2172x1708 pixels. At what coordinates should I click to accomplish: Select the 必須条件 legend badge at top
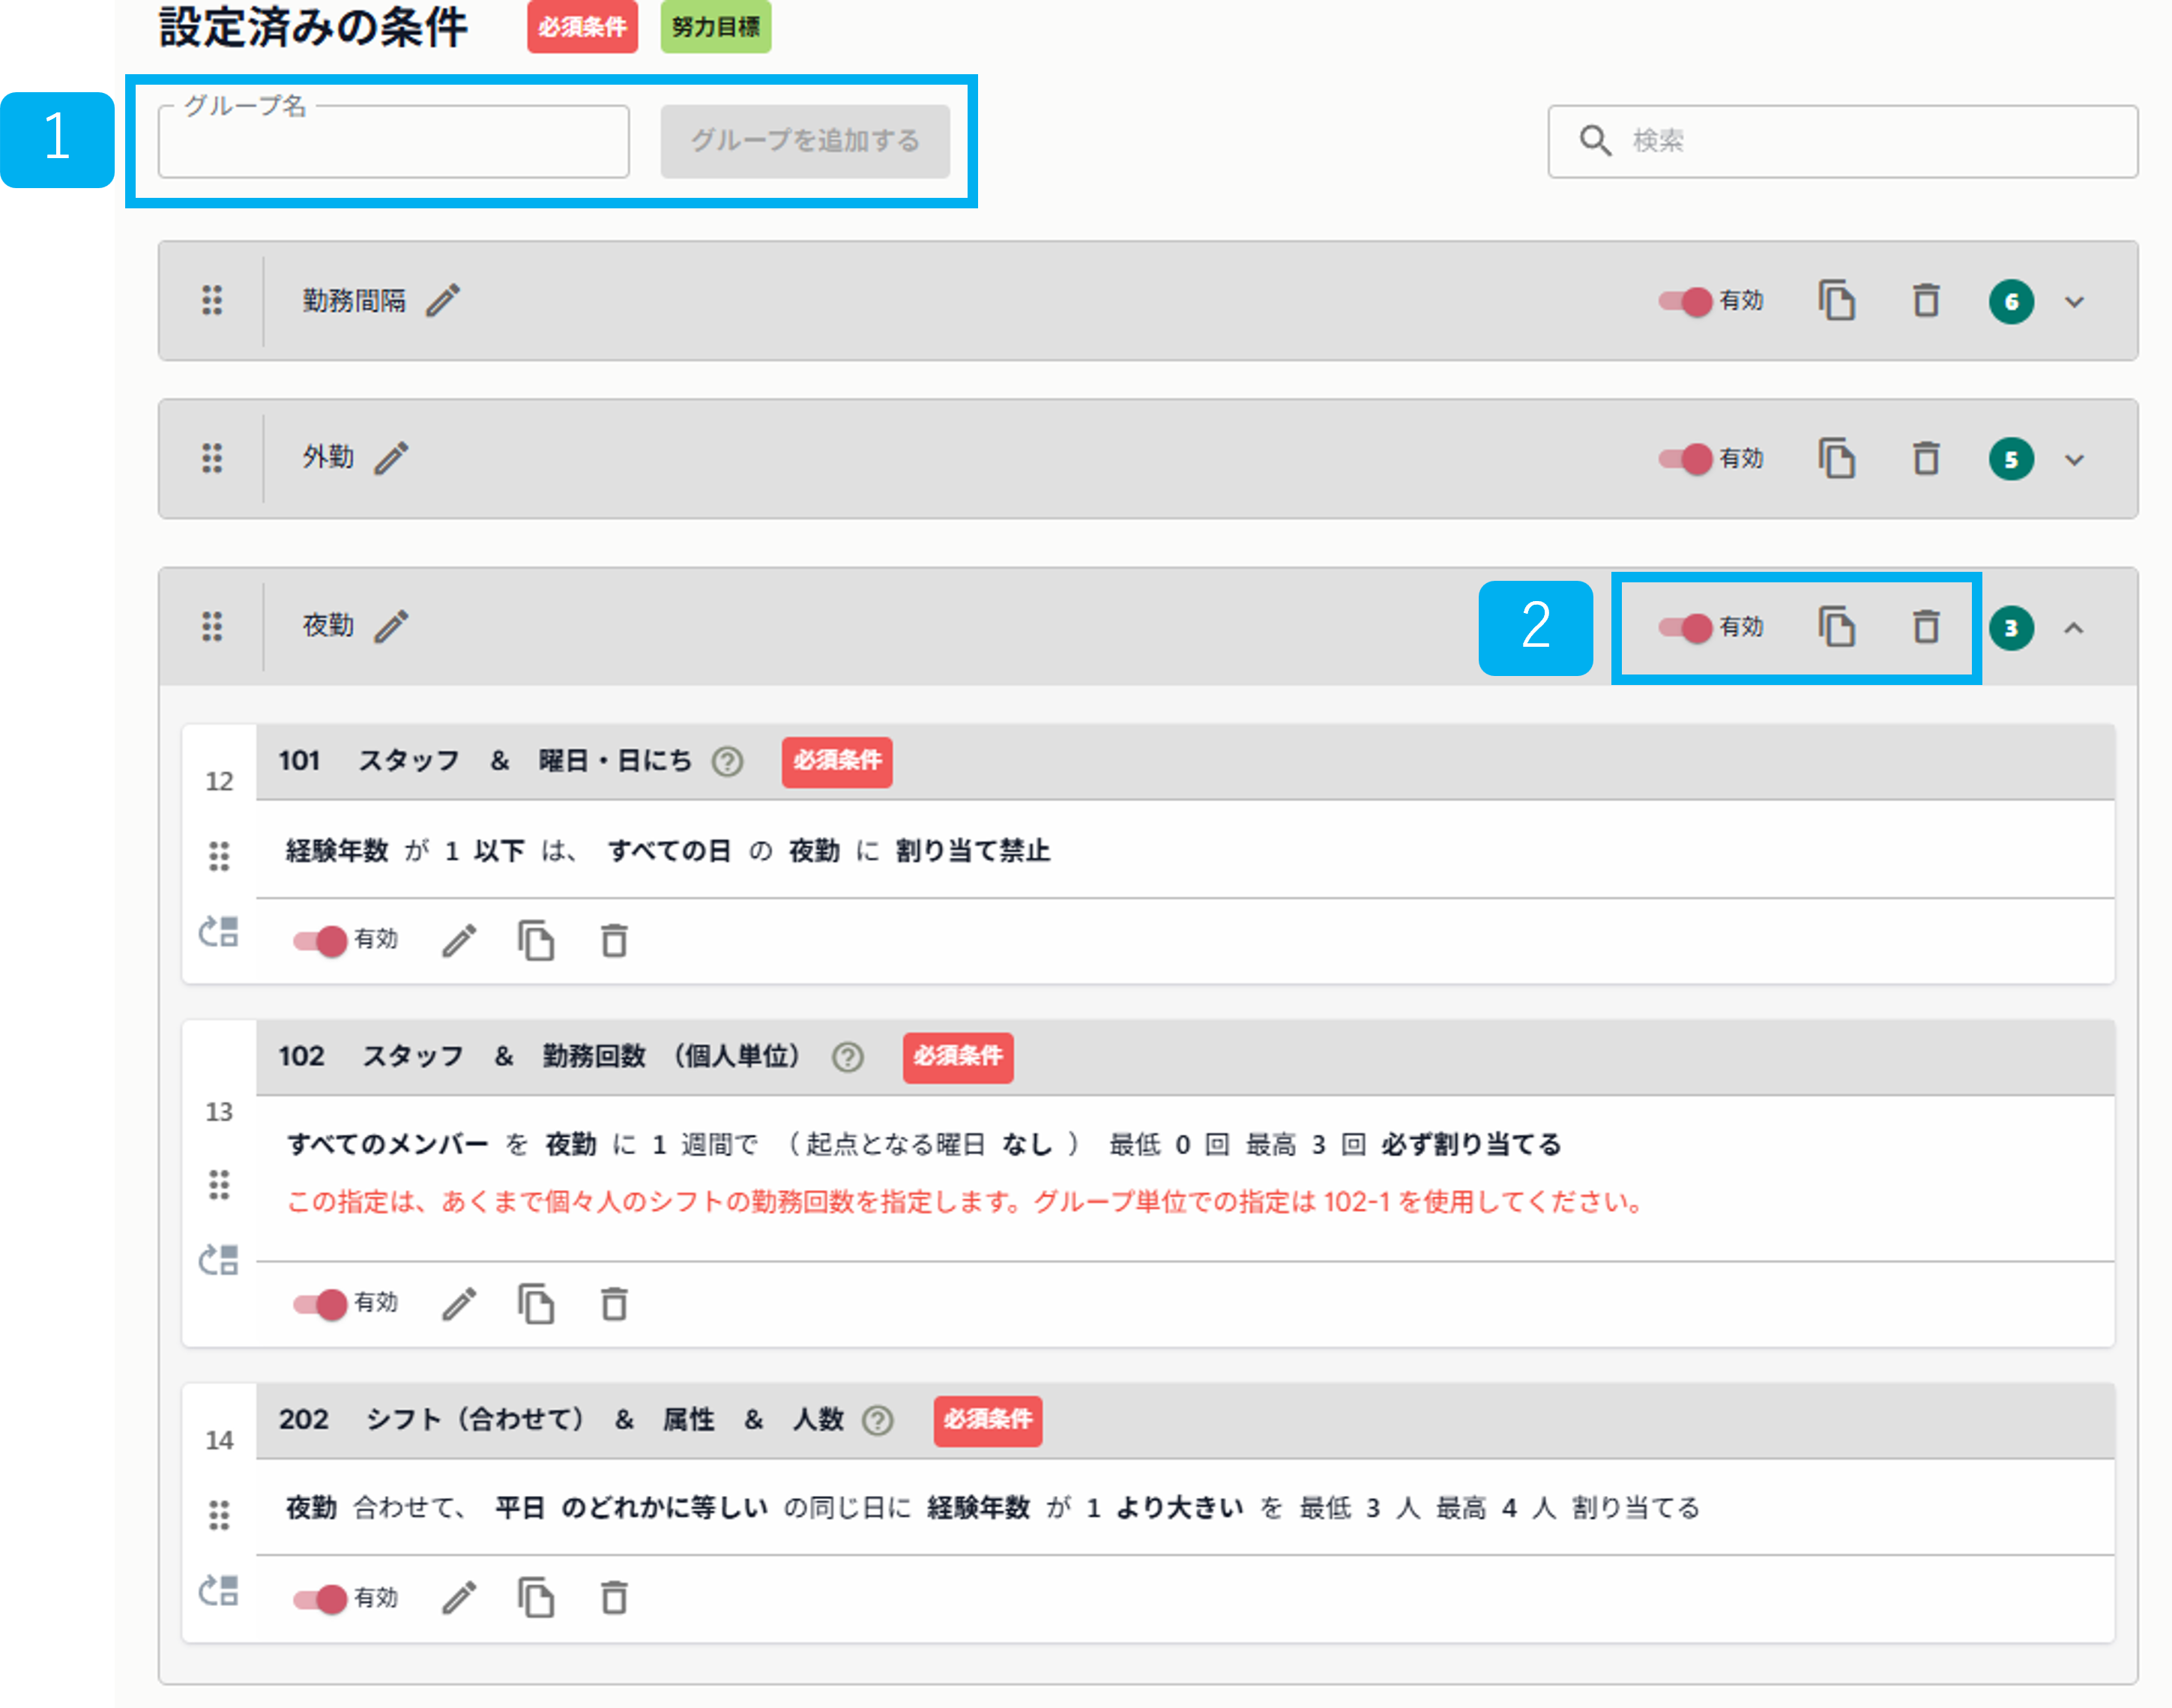[583, 28]
